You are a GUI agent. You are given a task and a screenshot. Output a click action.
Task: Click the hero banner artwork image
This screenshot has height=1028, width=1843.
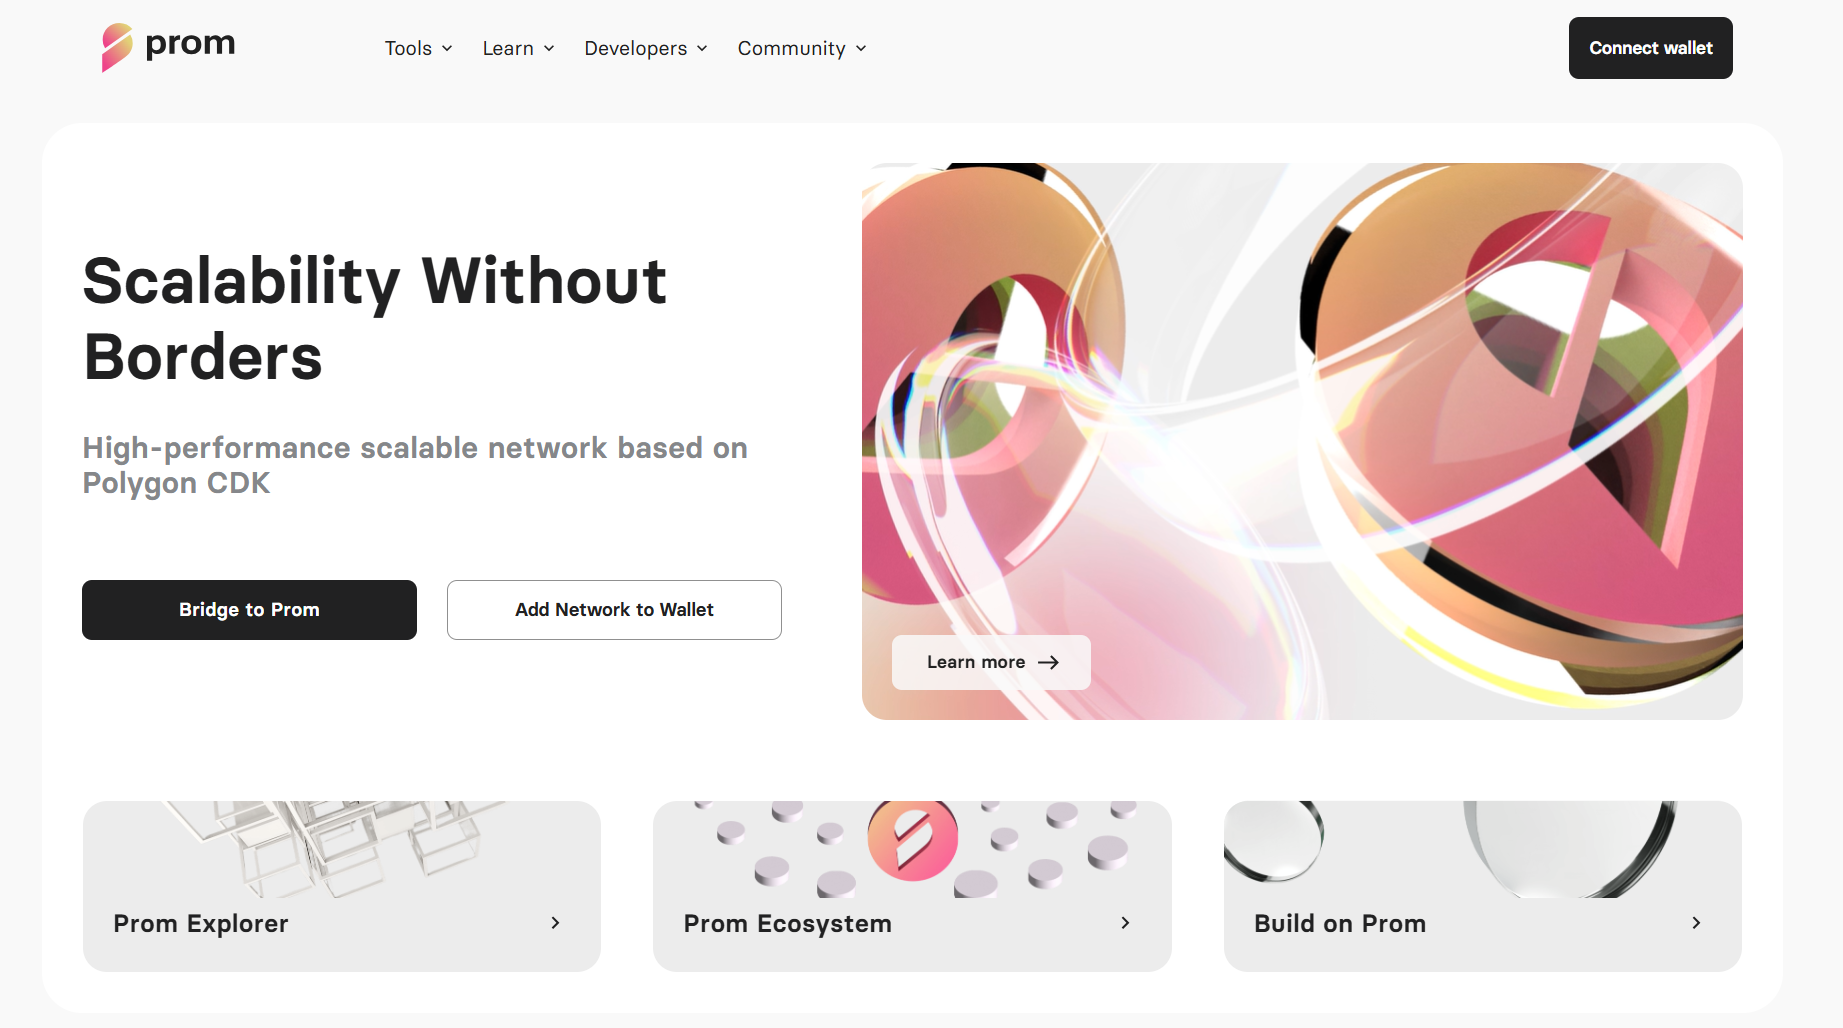click(1302, 441)
